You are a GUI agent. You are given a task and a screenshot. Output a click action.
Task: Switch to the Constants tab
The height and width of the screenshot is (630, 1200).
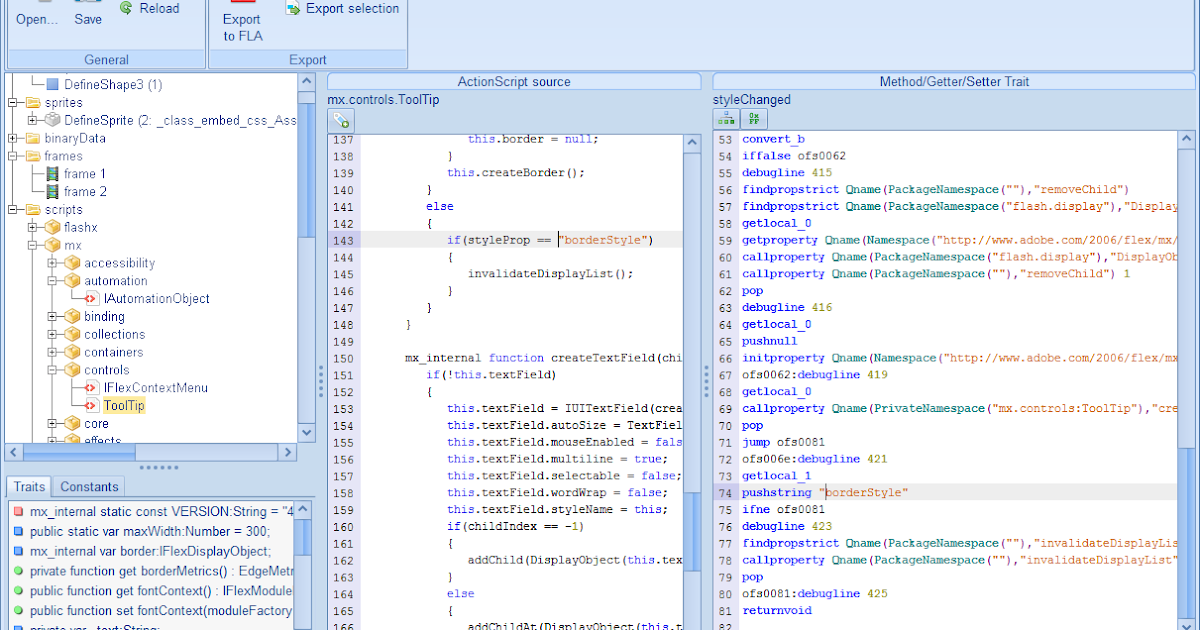(x=88, y=487)
